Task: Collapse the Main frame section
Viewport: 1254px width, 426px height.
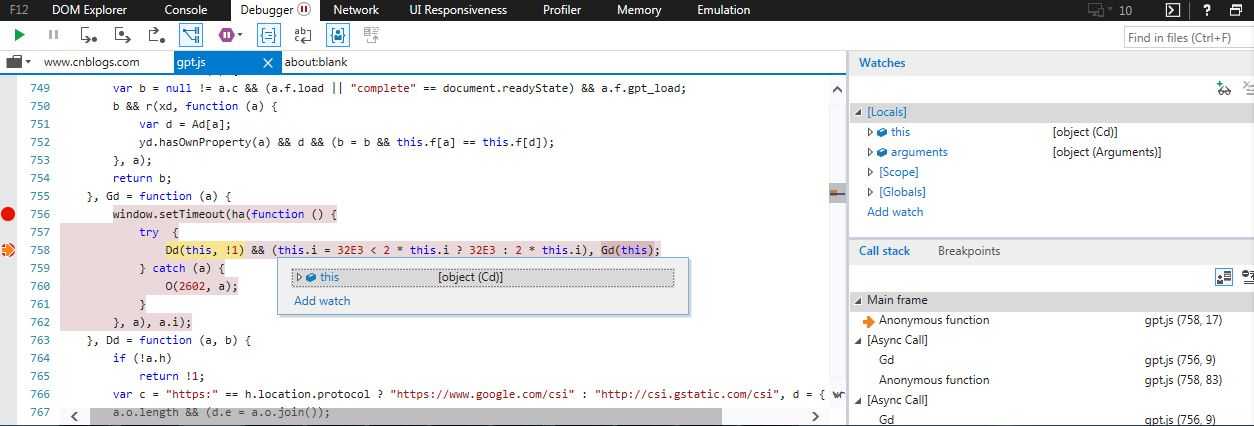Action: coord(858,300)
